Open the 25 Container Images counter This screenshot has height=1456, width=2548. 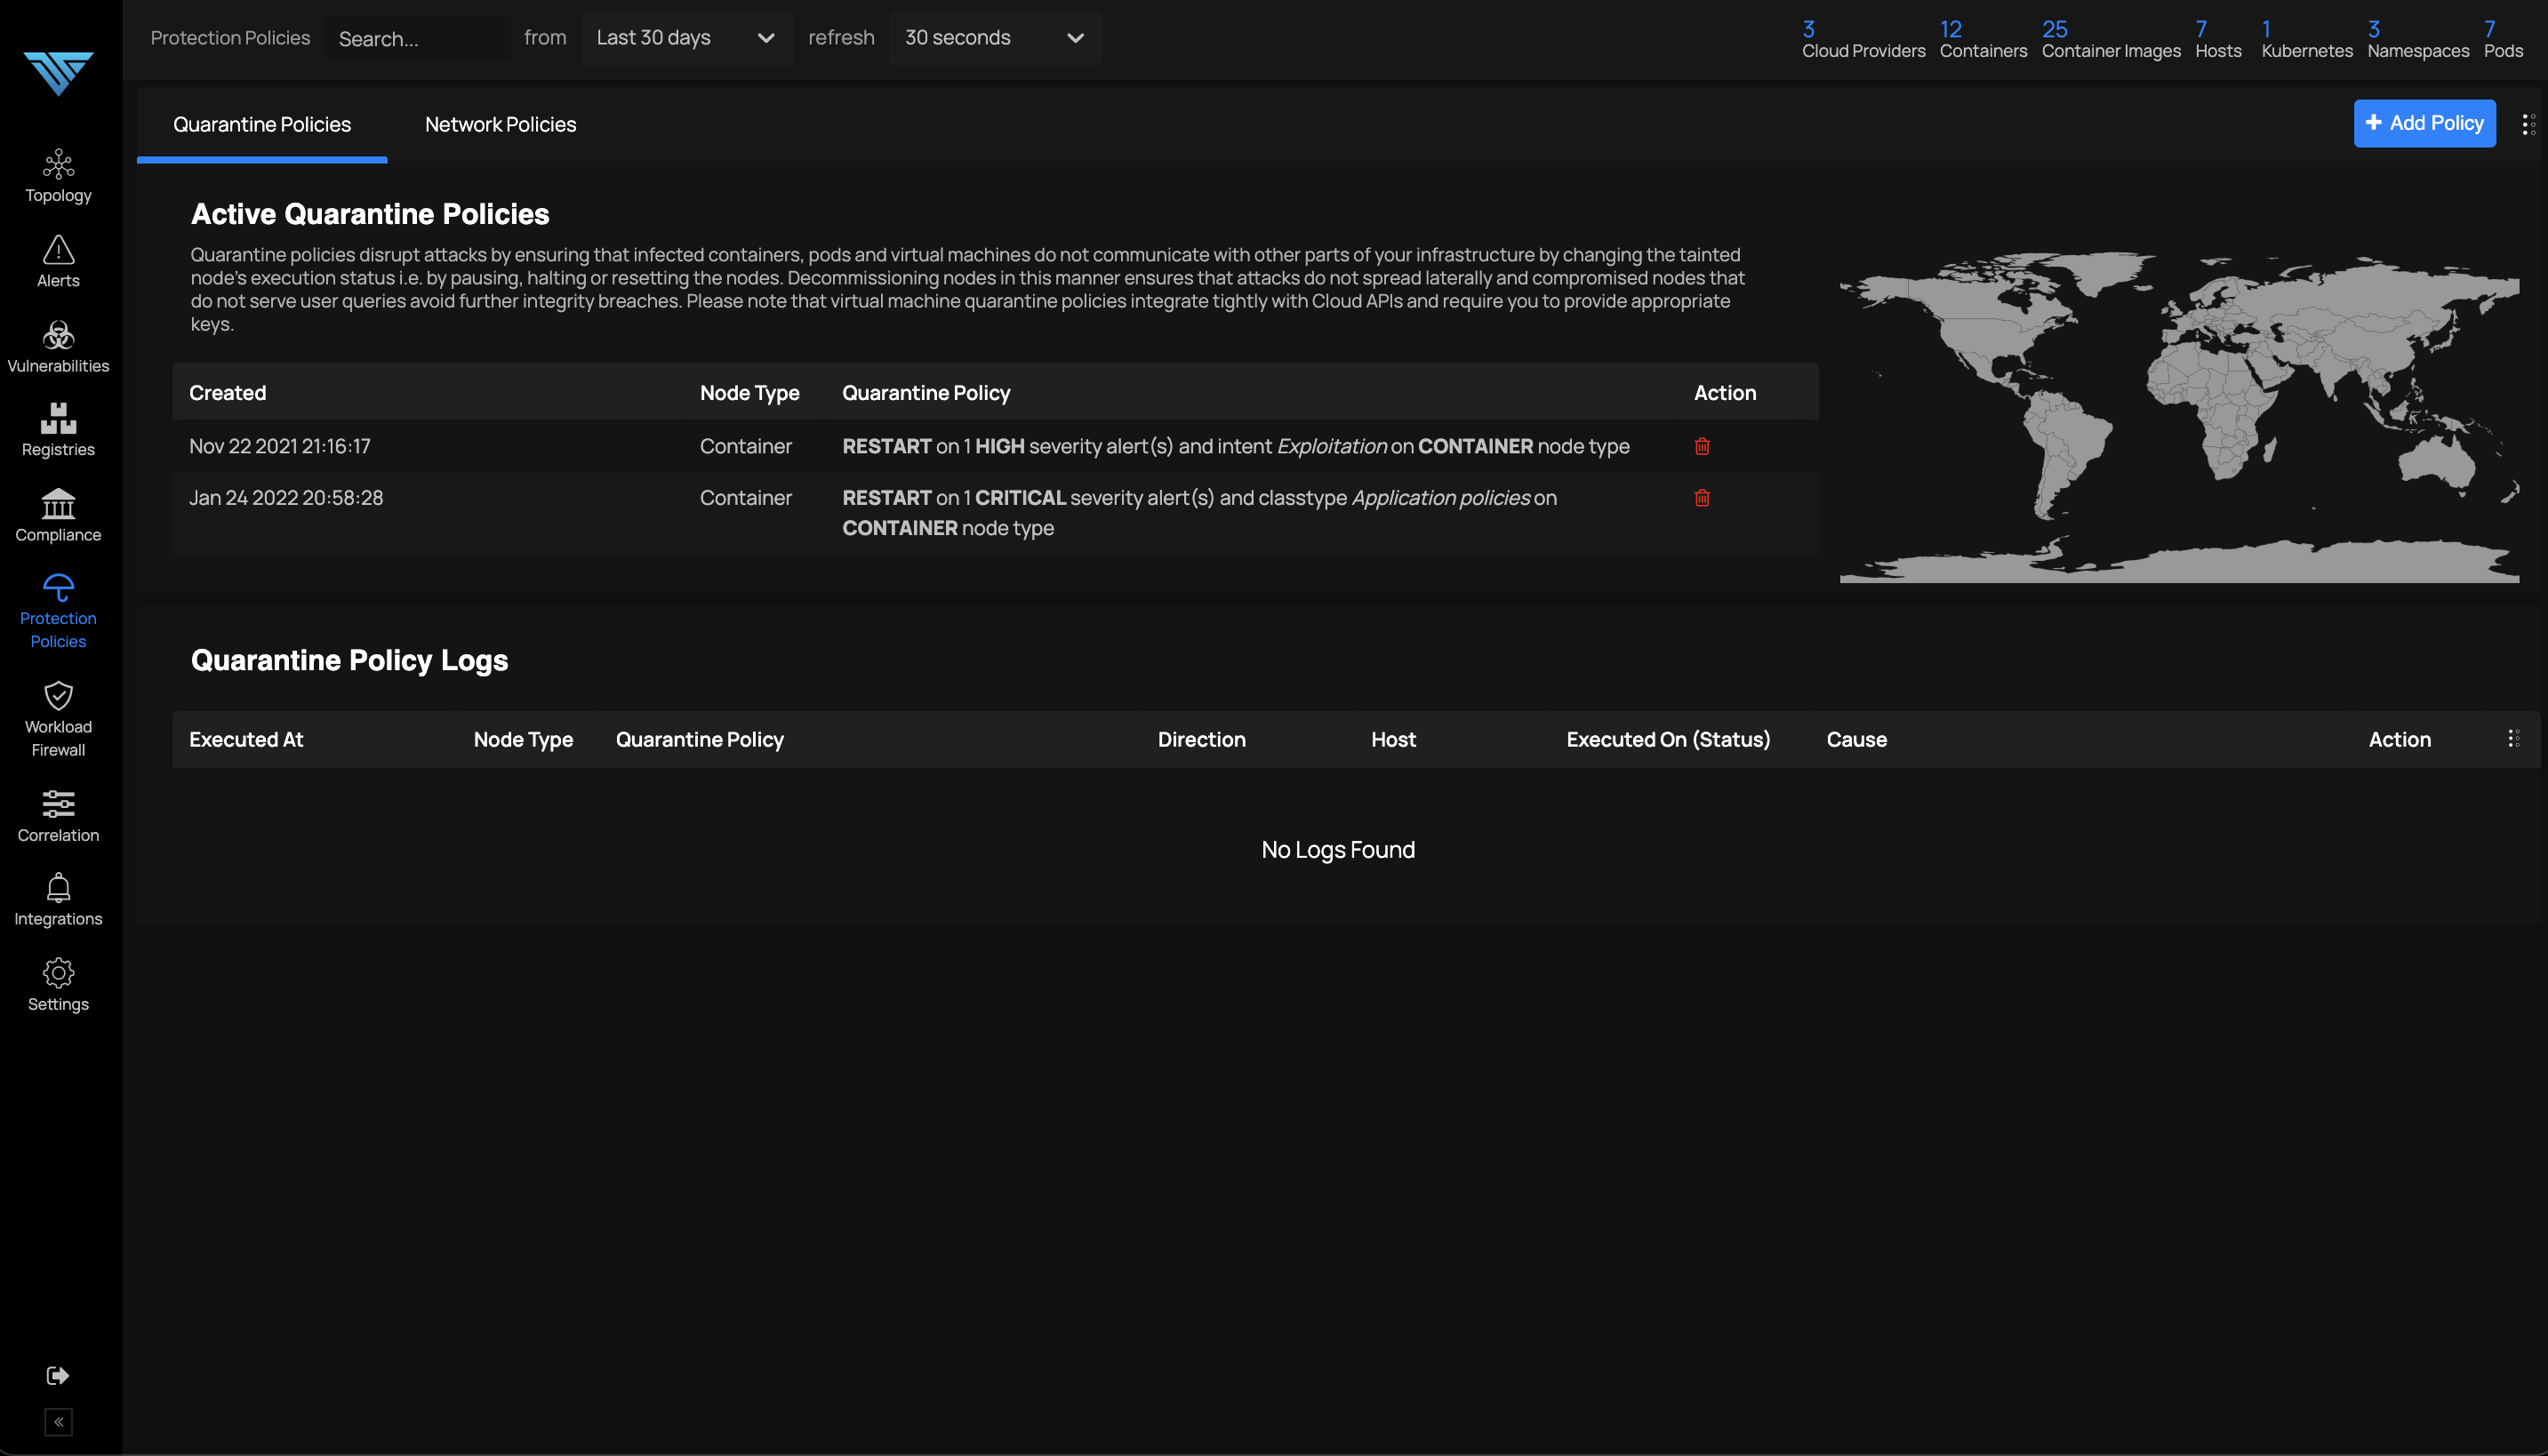[2111, 39]
